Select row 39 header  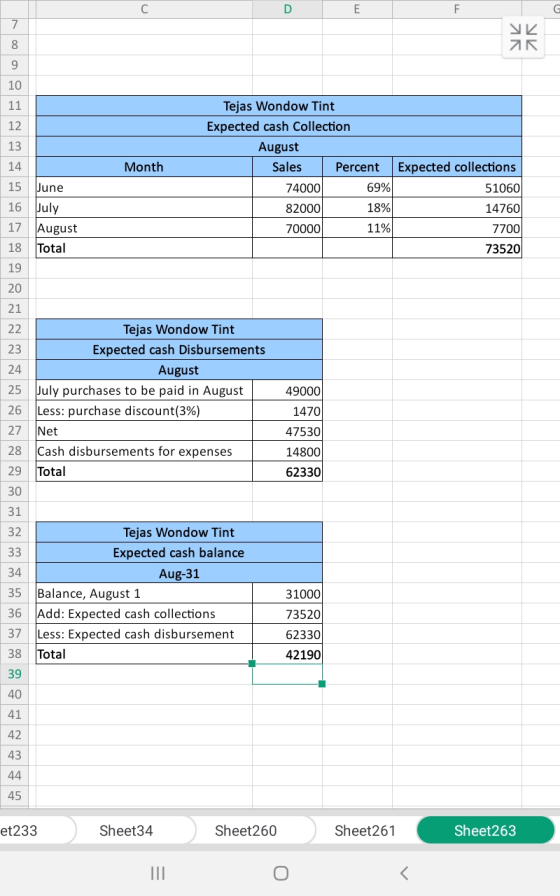pyautogui.click(x=14, y=674)
